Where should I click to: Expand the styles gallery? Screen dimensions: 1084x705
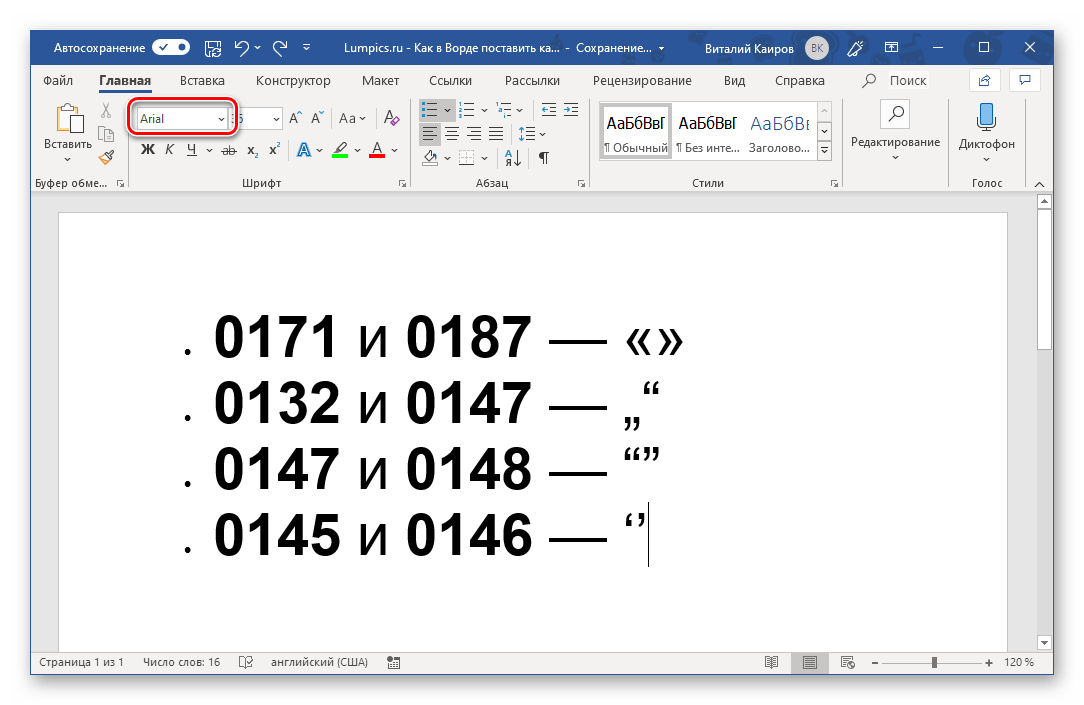(825, 149)
